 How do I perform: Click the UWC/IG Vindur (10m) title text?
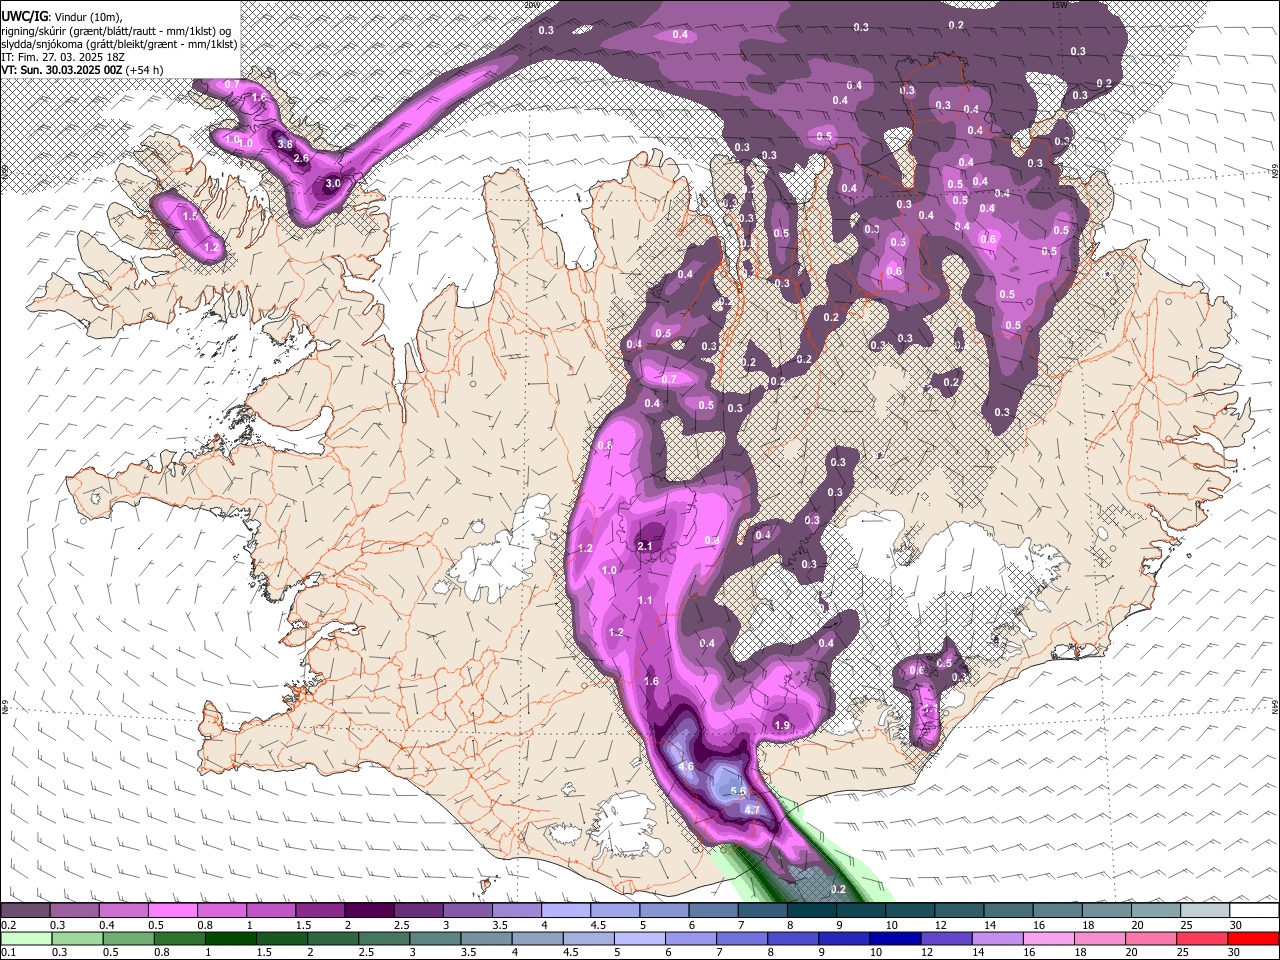click(62, 17)
